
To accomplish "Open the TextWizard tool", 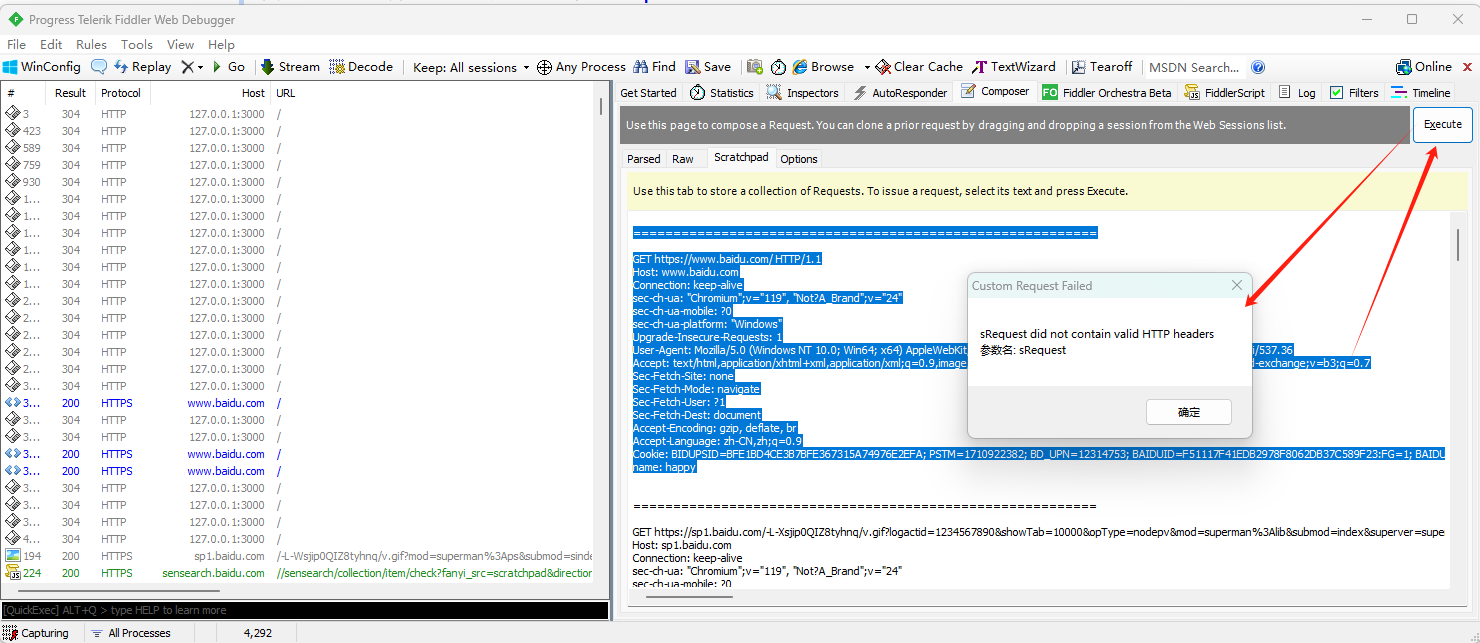I will (1013, 67).
